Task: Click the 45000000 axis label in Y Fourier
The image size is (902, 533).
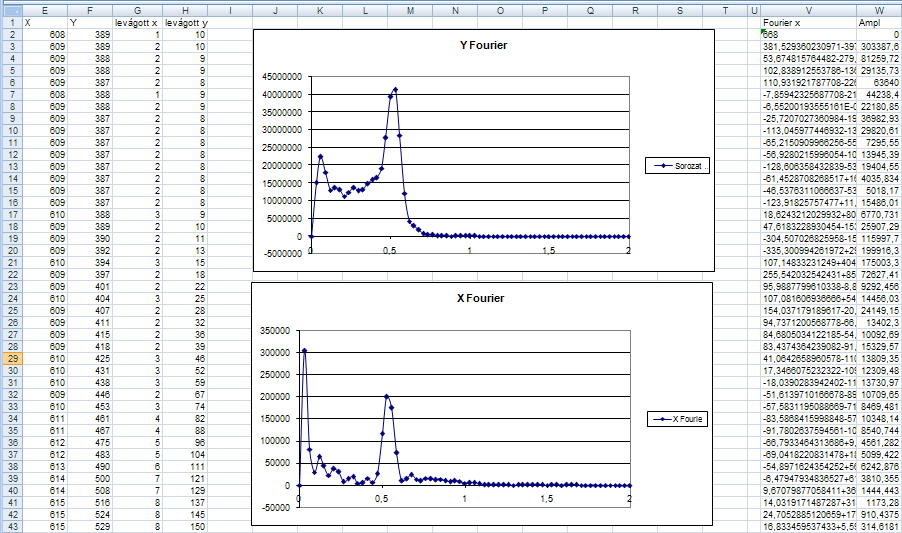Action: click(282, 76)
